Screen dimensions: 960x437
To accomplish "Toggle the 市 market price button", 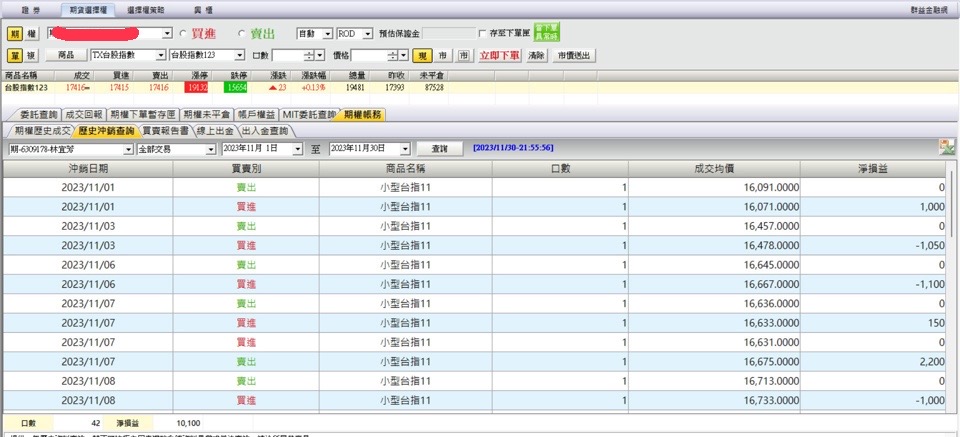I will [x=443, y=55].
